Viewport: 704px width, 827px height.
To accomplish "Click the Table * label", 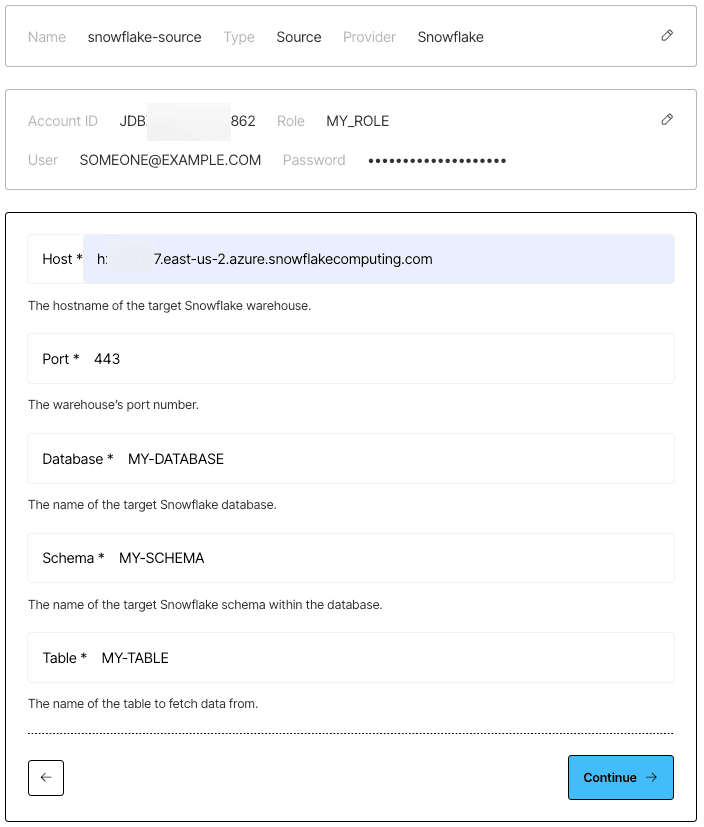I will [x=64, y=658].
